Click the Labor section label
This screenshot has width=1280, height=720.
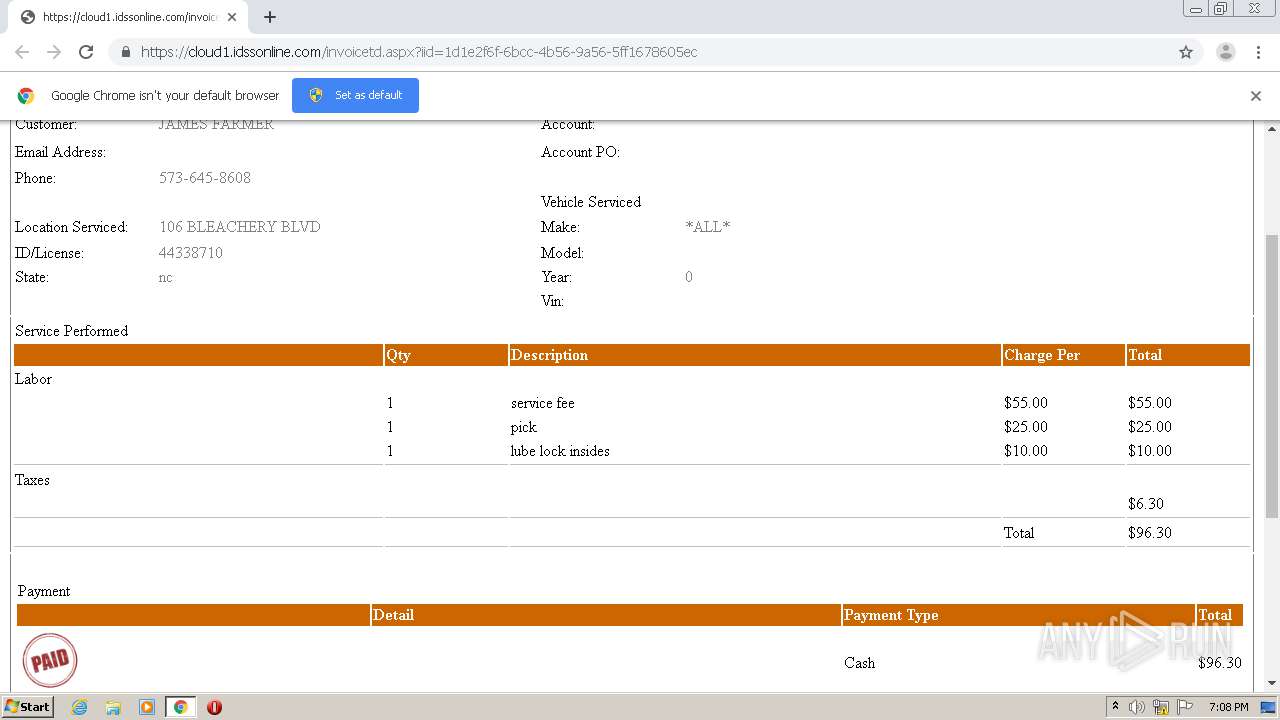[x=33, y=379]
